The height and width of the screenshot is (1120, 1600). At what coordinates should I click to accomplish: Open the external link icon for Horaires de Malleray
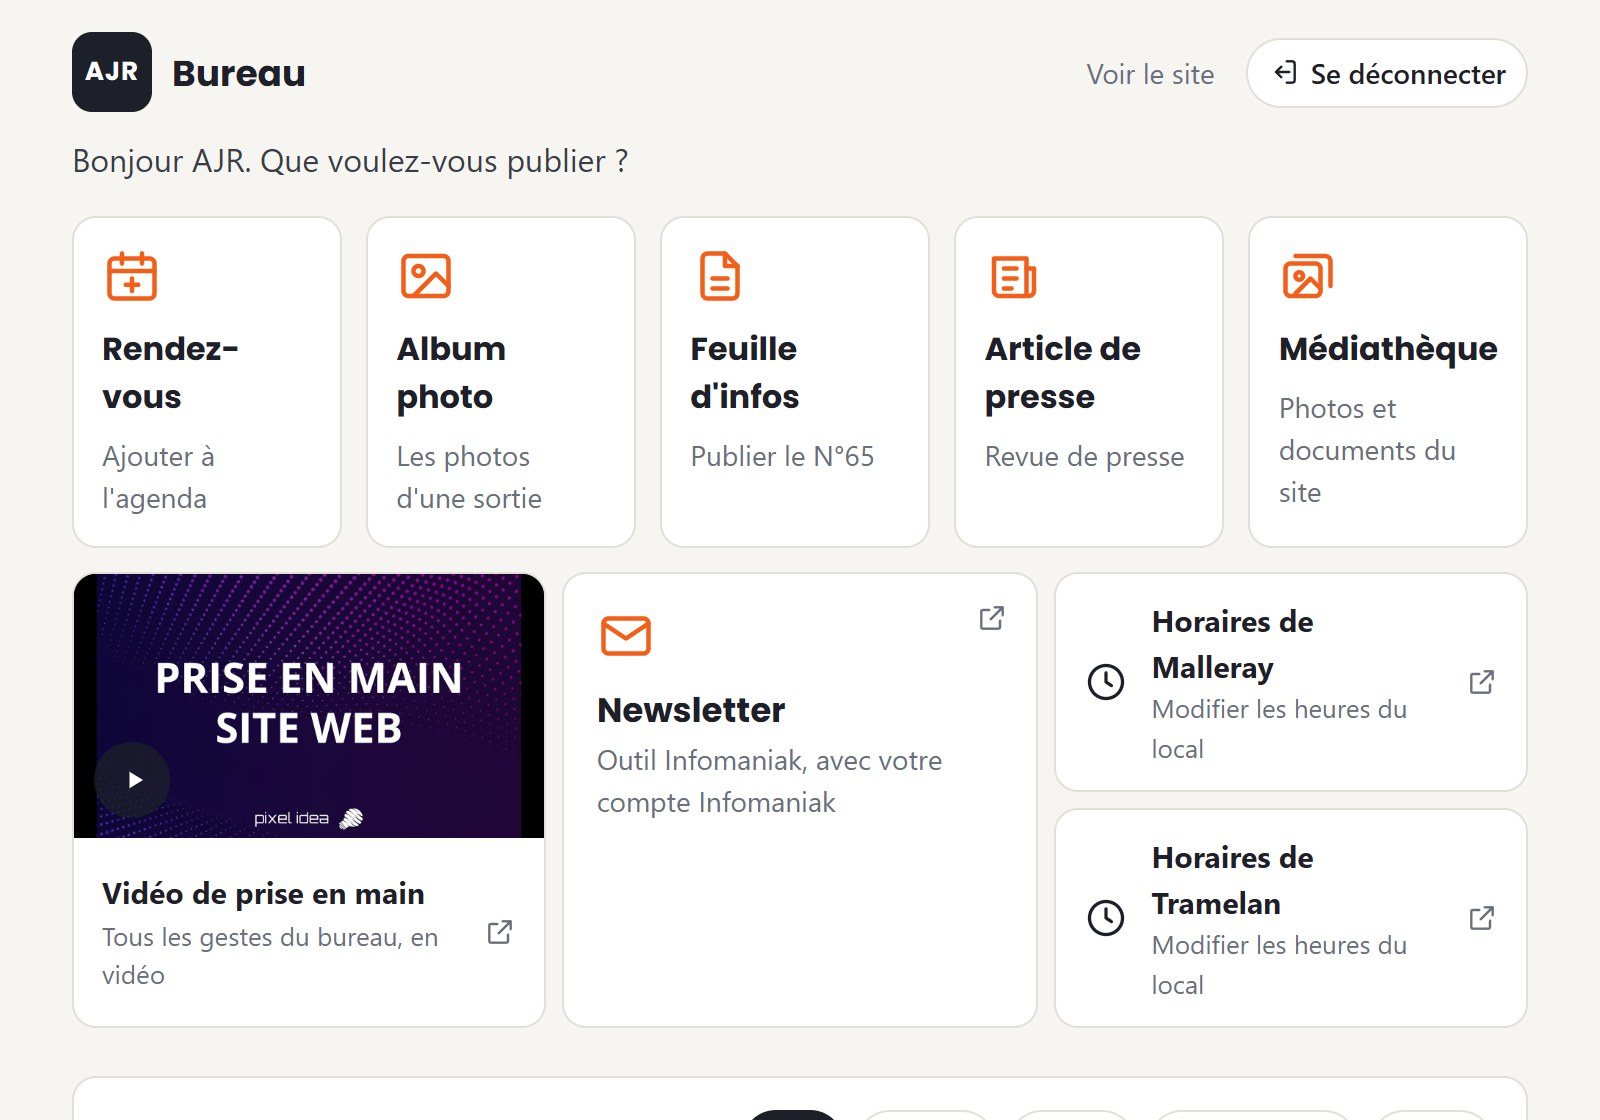click(1482, 682)
